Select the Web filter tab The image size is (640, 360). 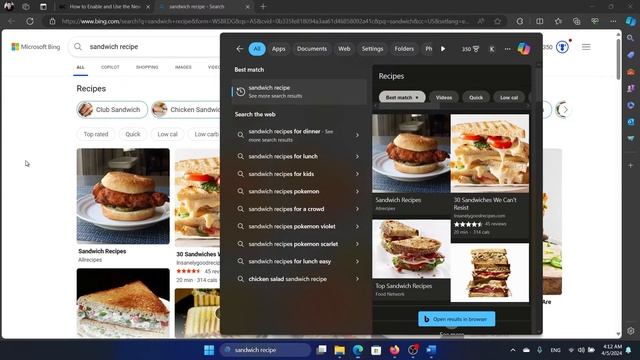coord(344,49)
